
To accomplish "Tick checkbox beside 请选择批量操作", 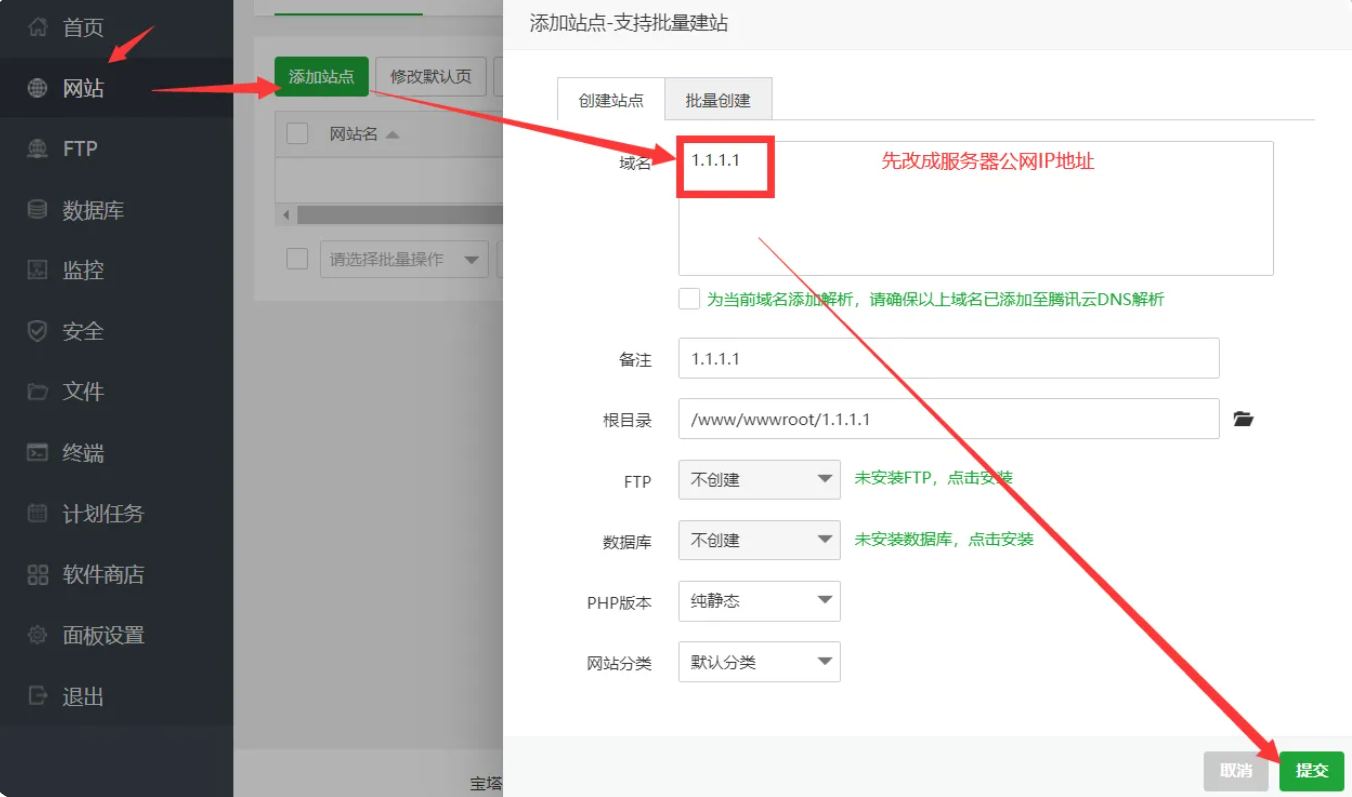I will pyautogui.click(x=297, y=258).
